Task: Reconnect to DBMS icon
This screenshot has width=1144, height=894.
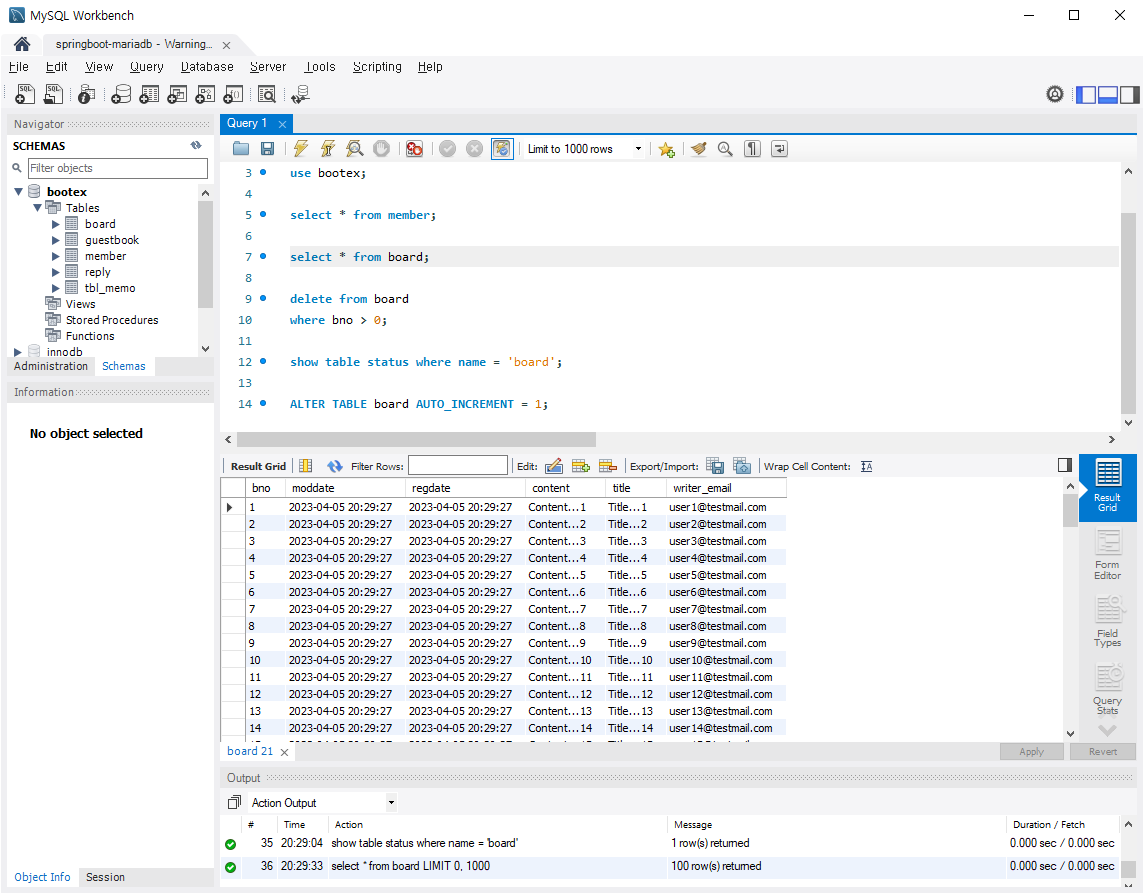Action: [x=301, y=94]
